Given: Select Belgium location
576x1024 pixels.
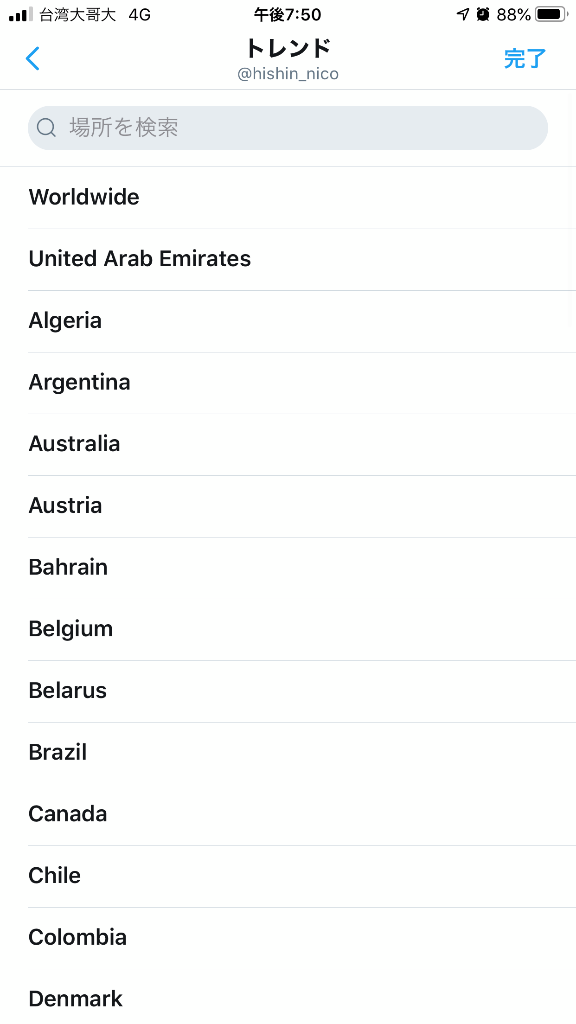Looking at the screenshot, I should (x=288, y=630).
